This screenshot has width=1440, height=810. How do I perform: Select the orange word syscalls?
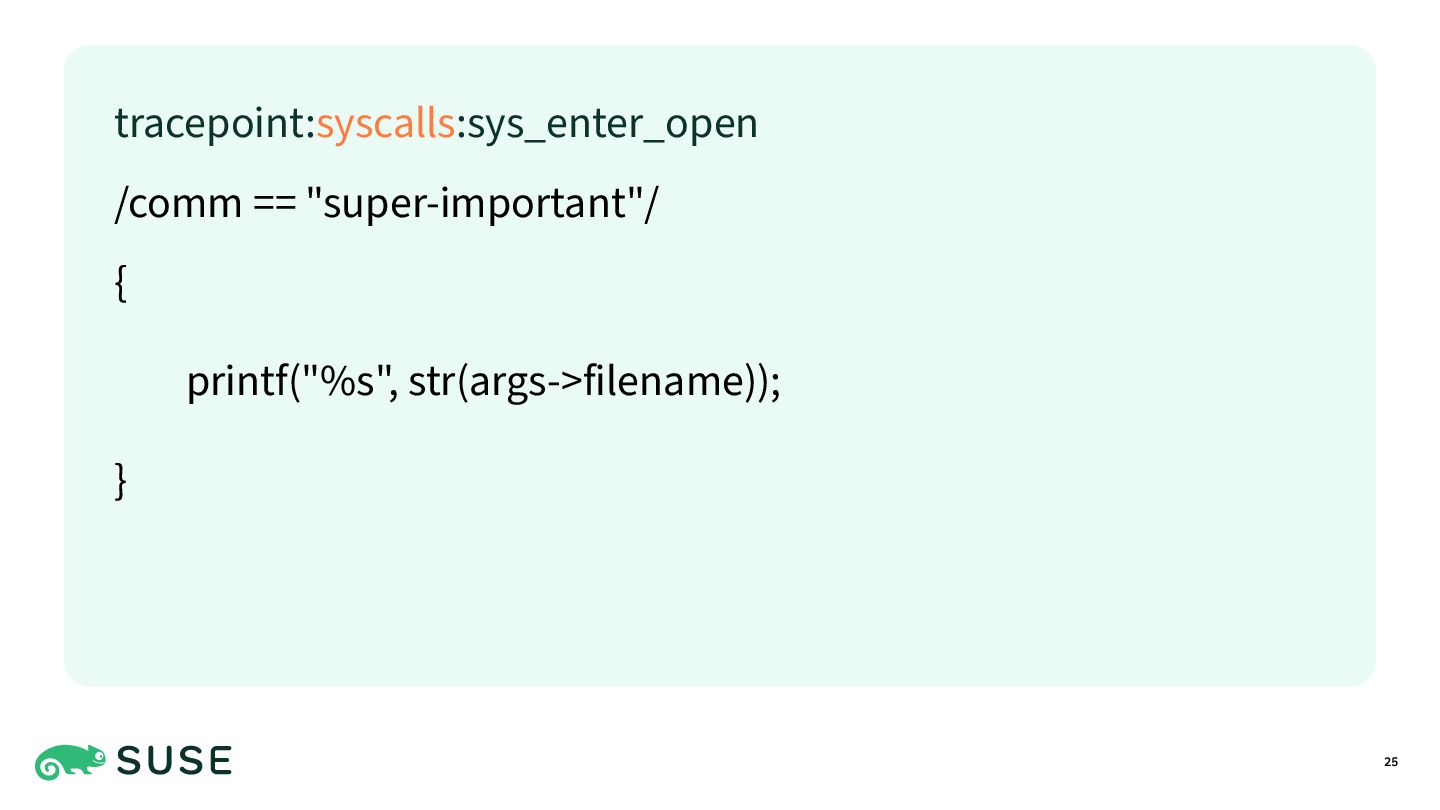click(386, 125)
